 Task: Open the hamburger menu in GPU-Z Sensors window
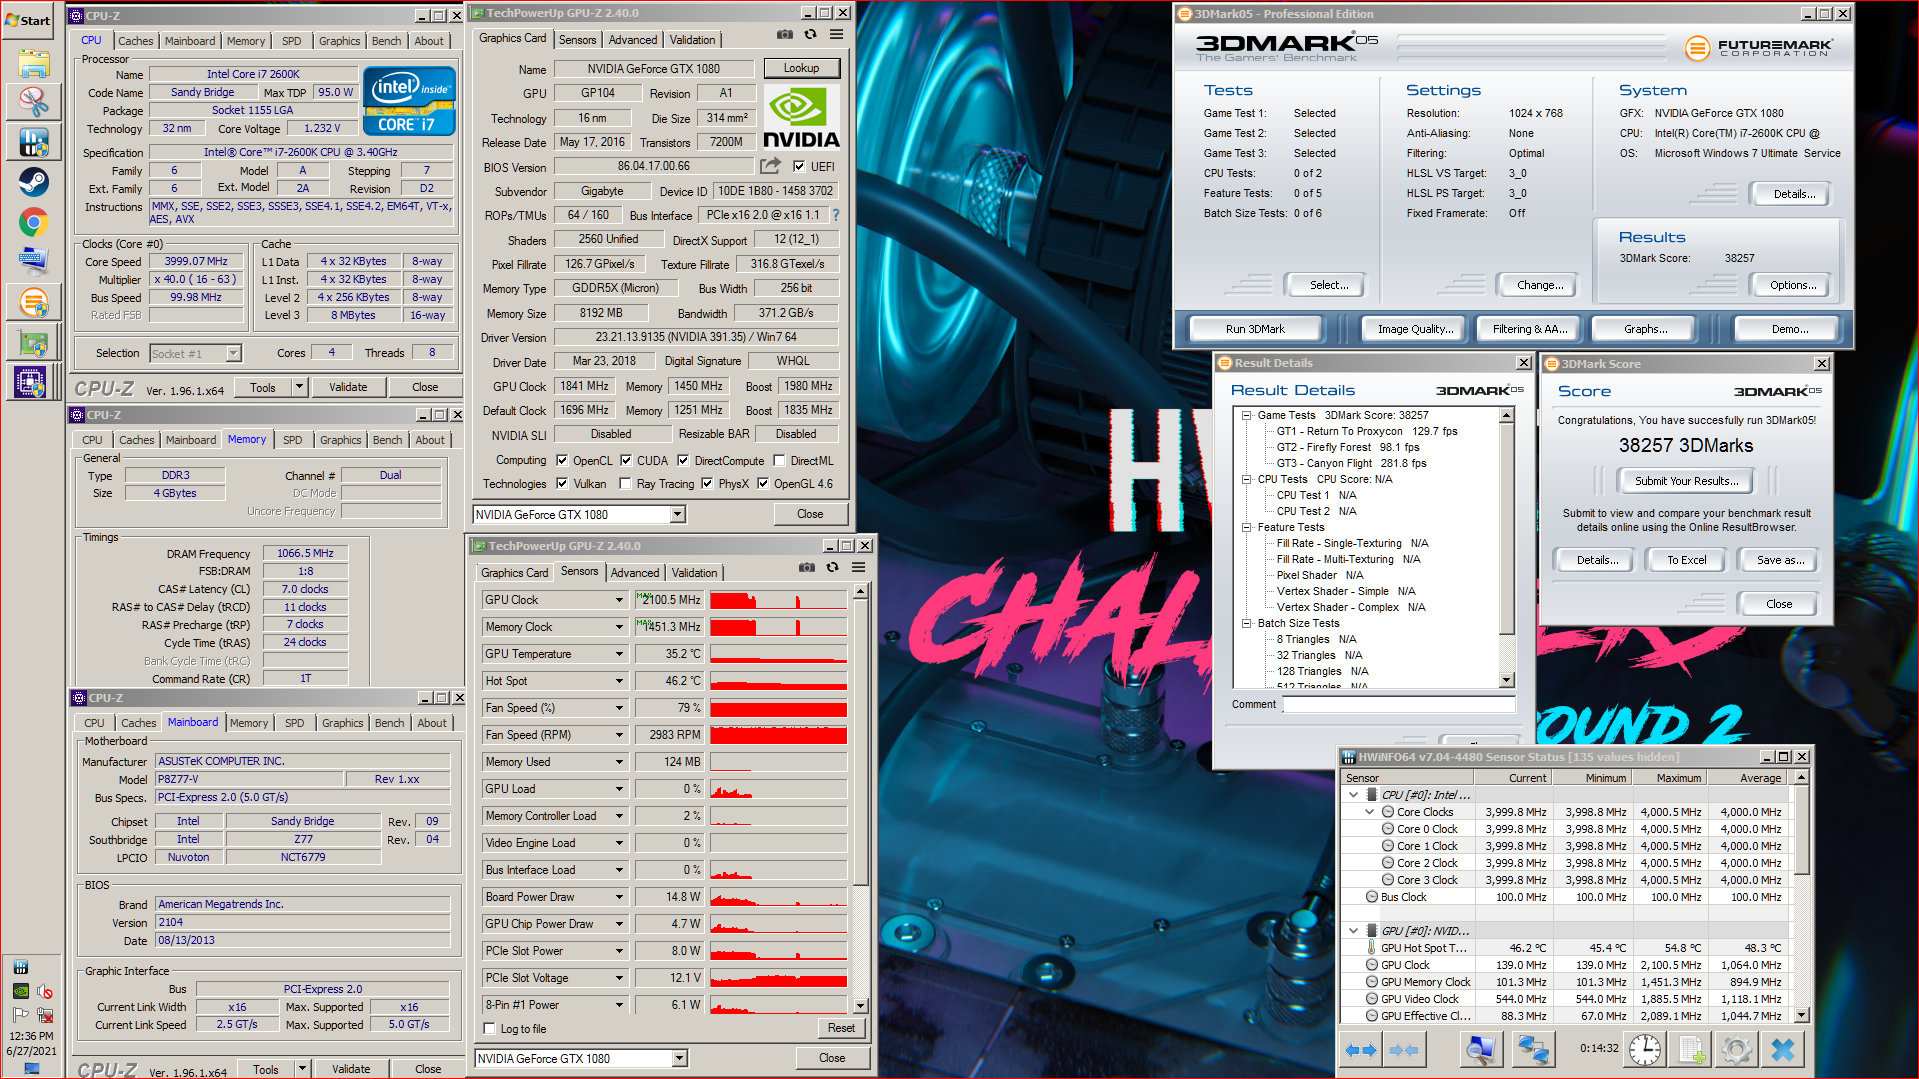(x=859, y=568)
